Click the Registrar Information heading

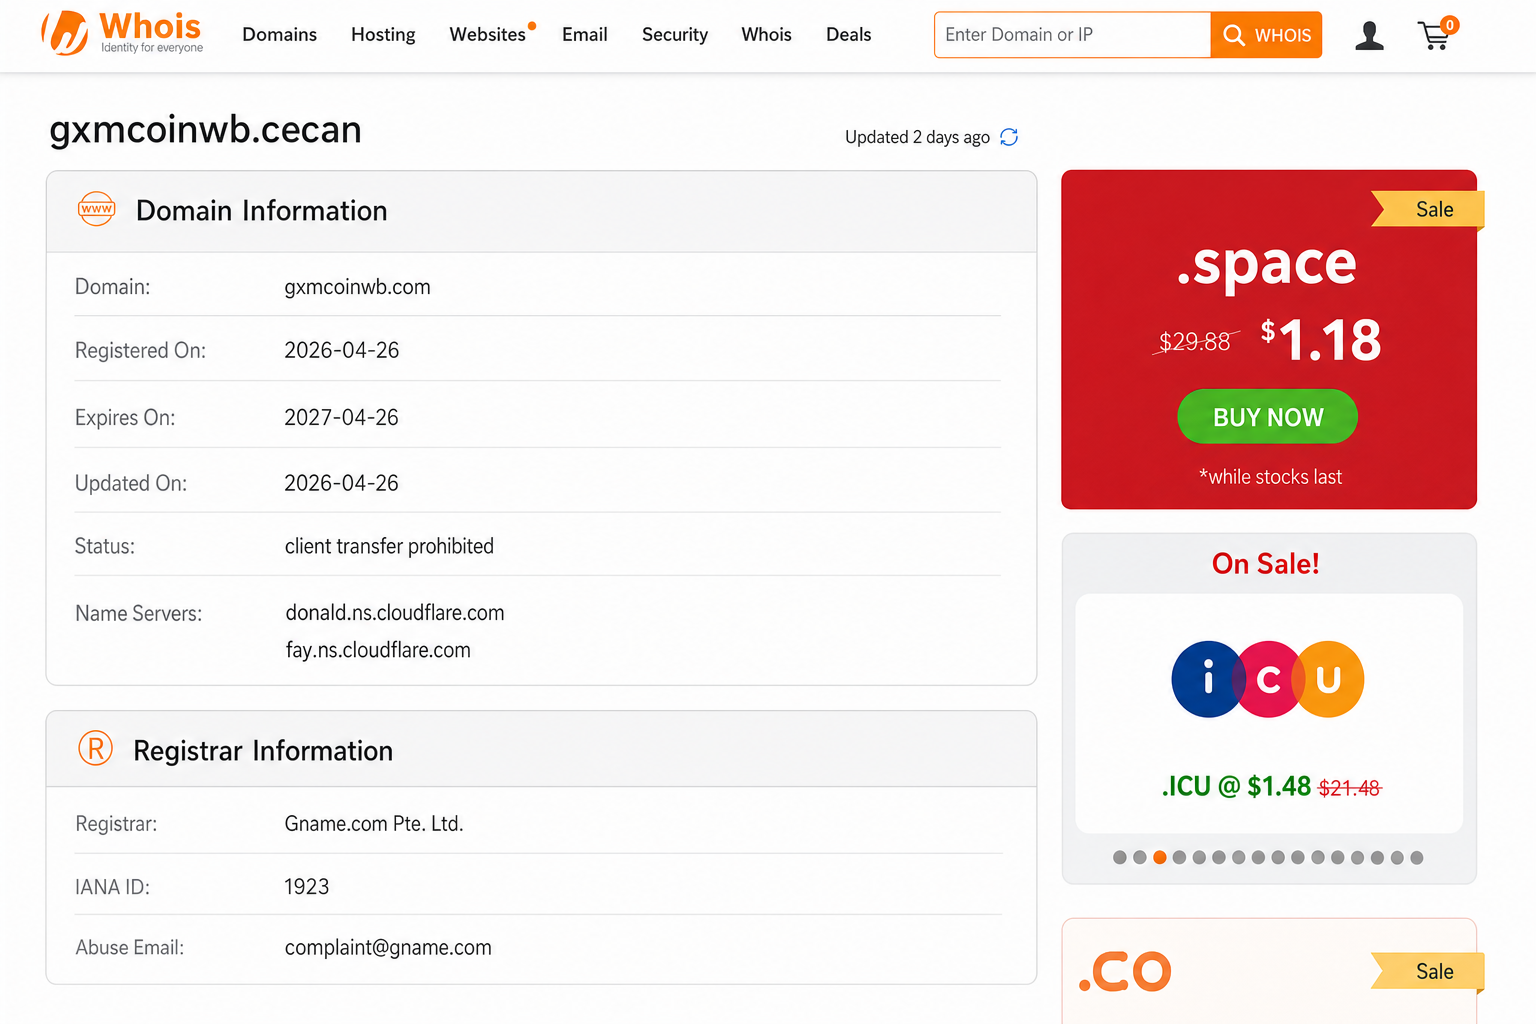[x=263, y=751]
